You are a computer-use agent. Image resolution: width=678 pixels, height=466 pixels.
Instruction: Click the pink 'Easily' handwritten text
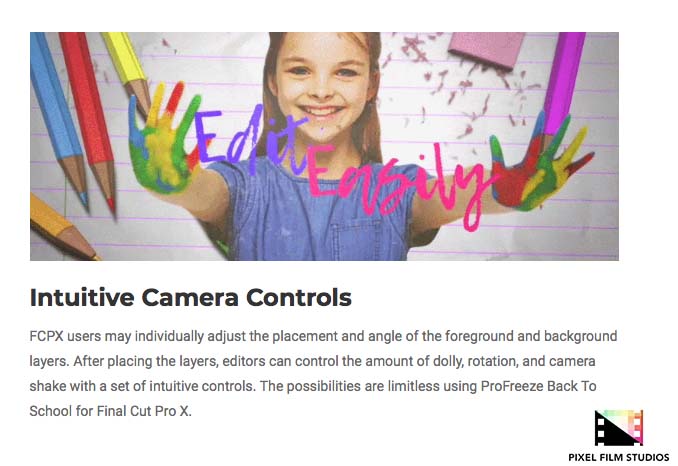[398, 184]
